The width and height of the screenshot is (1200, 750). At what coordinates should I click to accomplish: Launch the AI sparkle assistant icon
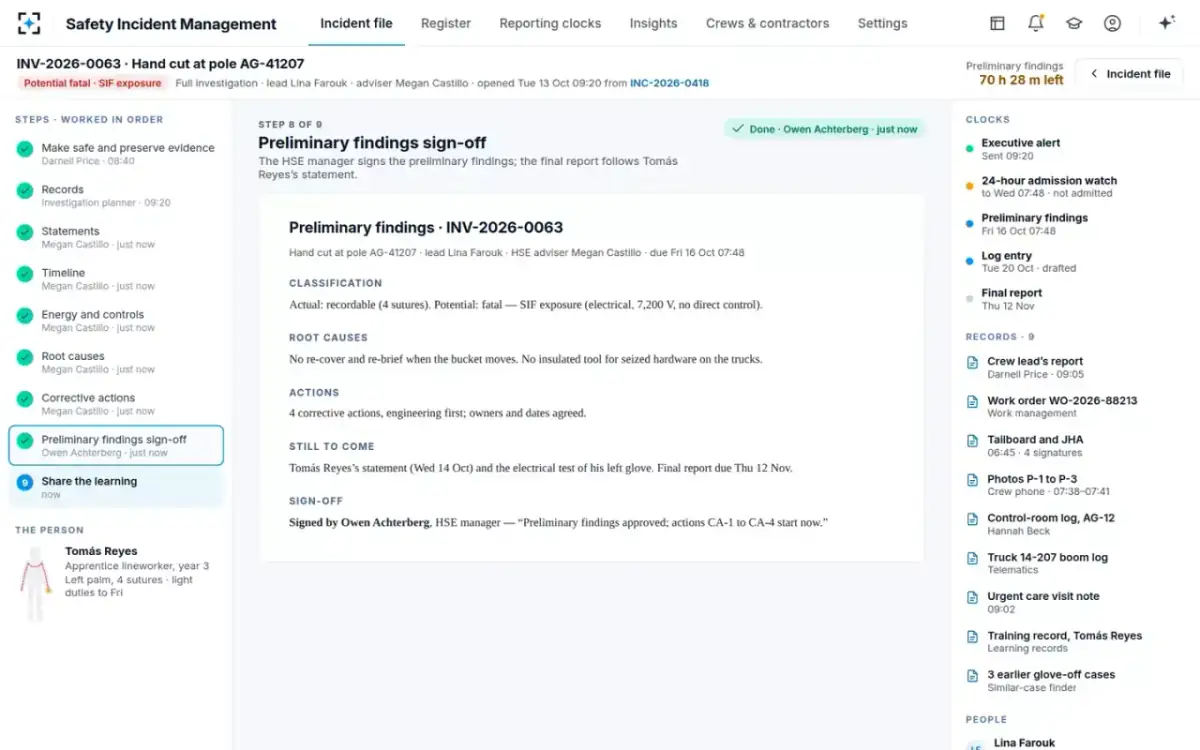point(1166,23)
